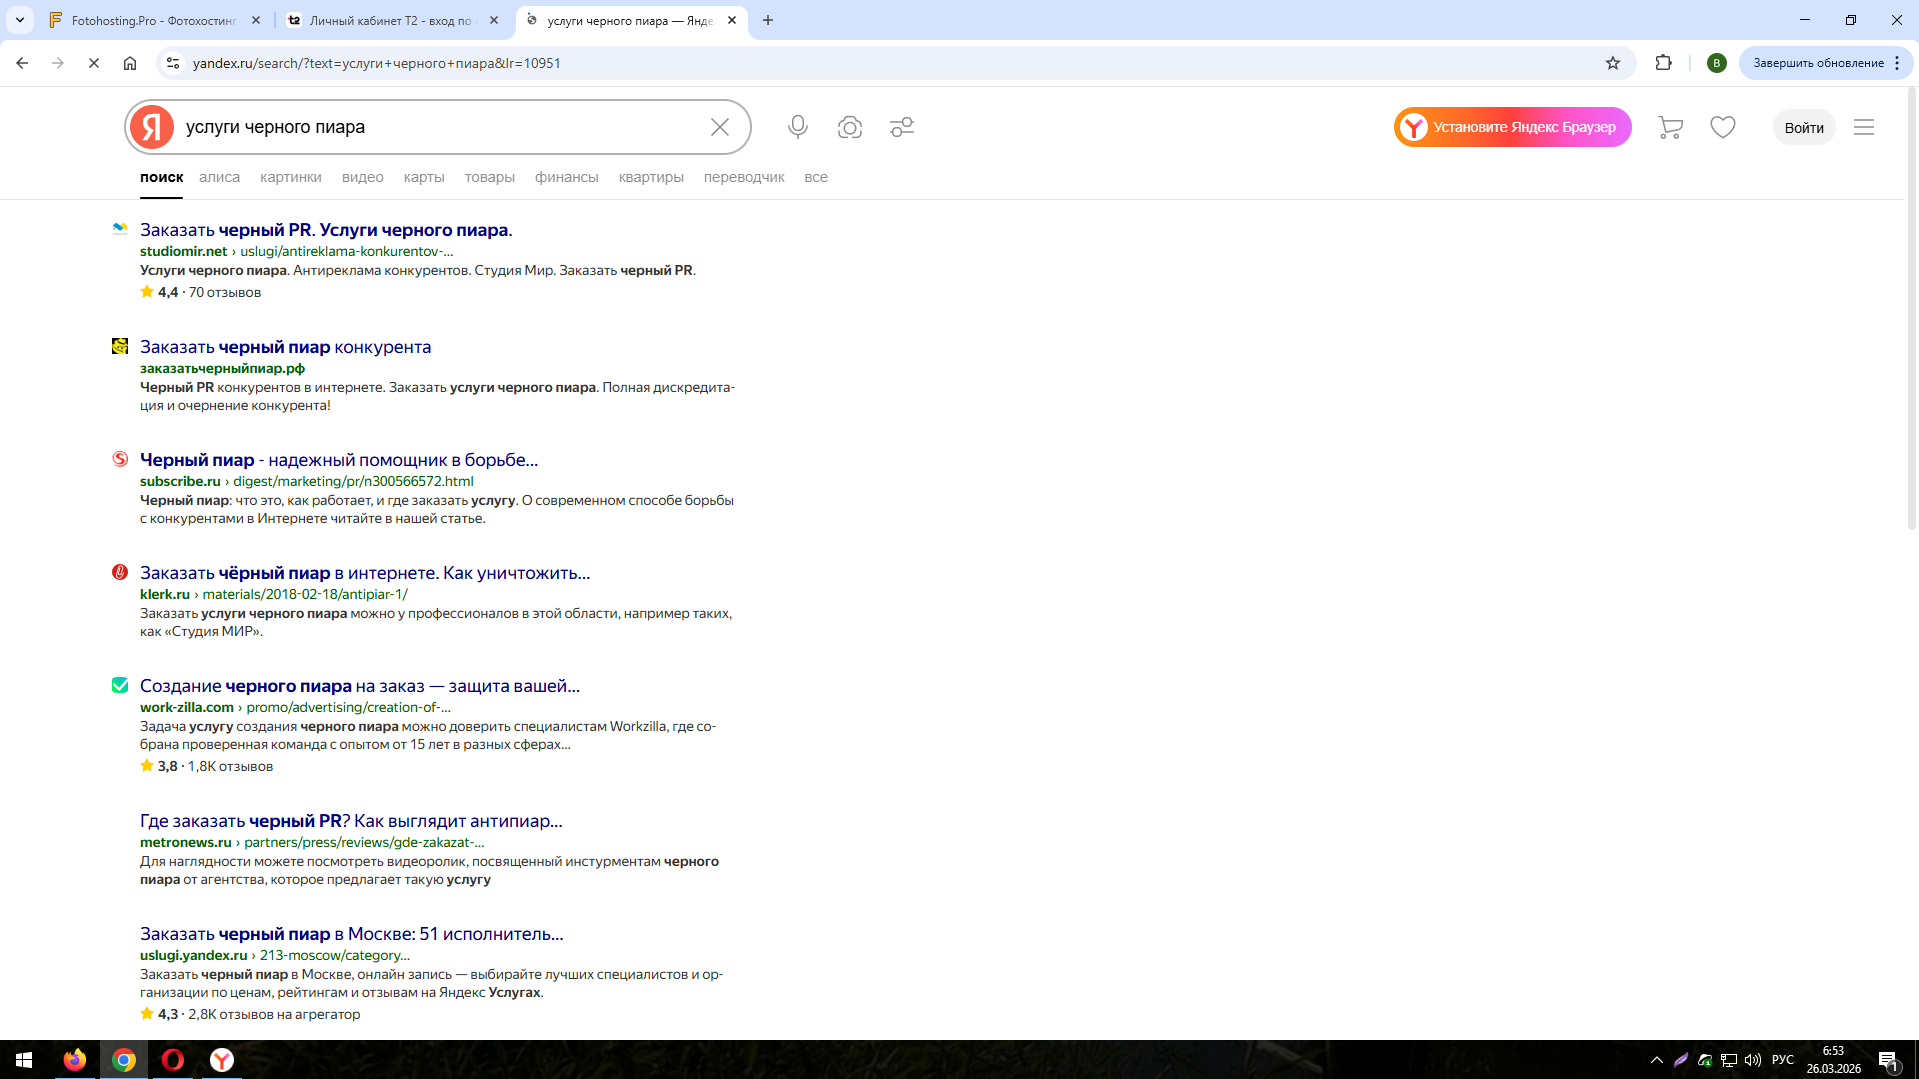Launch Firefox from the taskbar

point(75,1060)
